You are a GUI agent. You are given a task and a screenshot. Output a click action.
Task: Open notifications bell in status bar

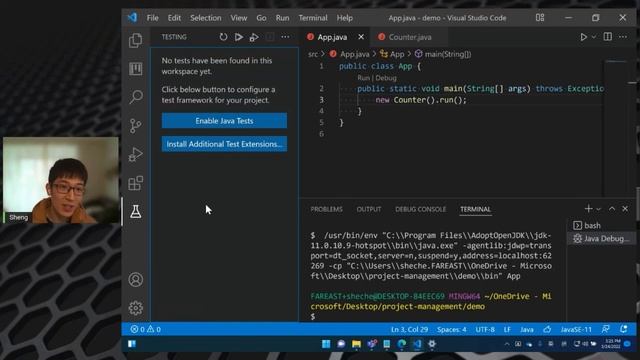[623, 329]
